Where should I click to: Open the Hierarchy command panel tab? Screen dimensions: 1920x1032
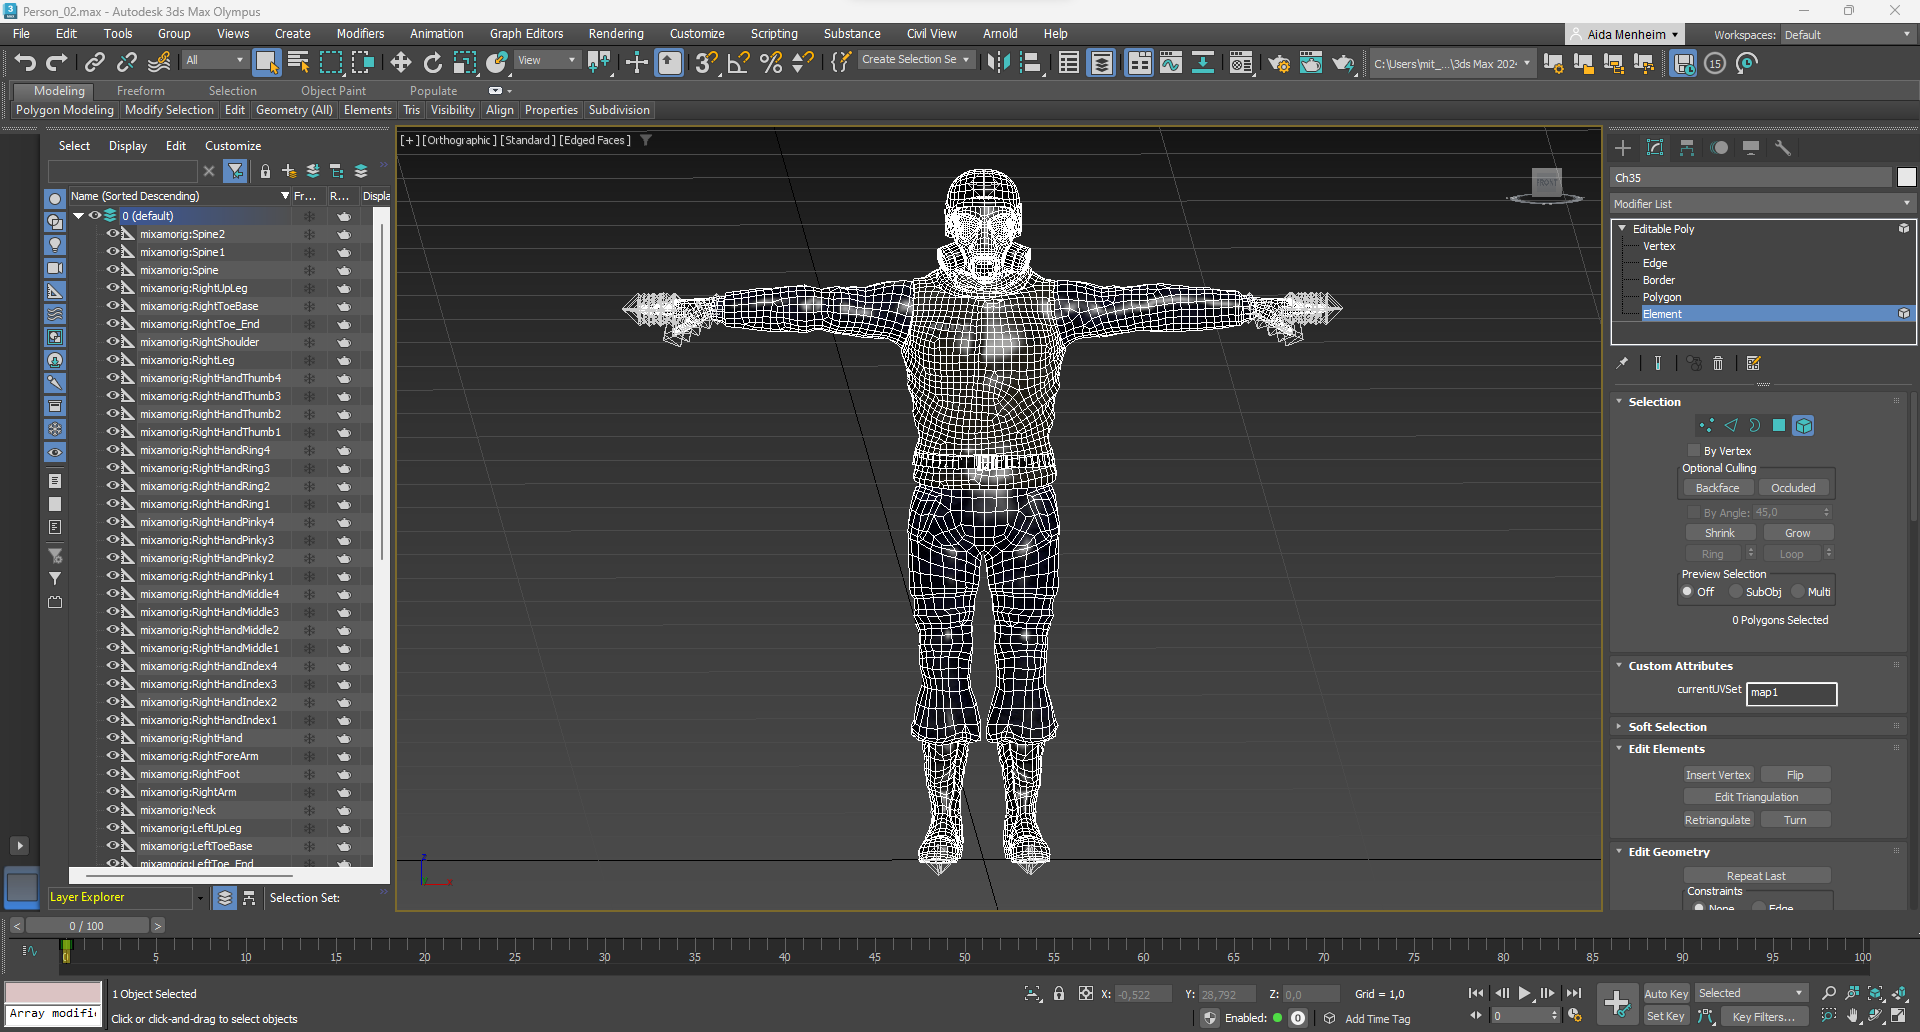pyautogui.click(x=1687, y=148)
